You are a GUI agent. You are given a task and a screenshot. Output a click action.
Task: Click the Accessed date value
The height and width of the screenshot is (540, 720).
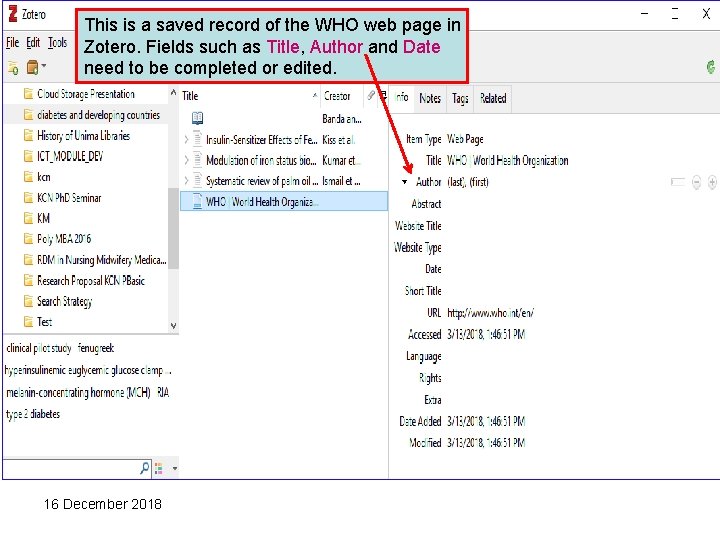point(486,335)
